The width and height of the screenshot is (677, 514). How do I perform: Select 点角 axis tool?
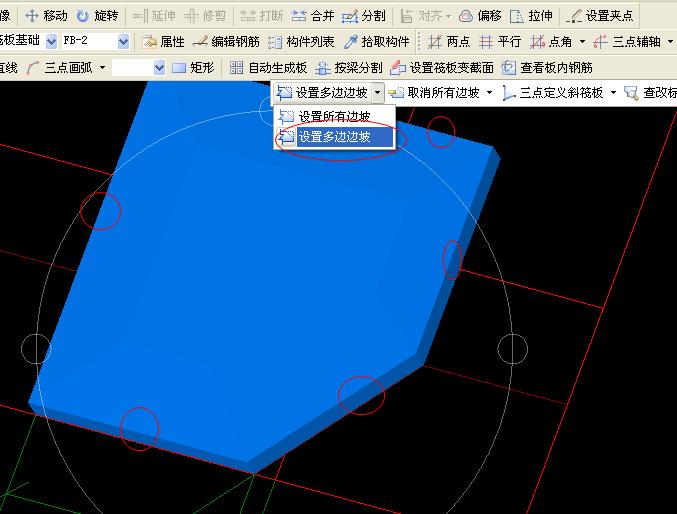click(551, 41)
